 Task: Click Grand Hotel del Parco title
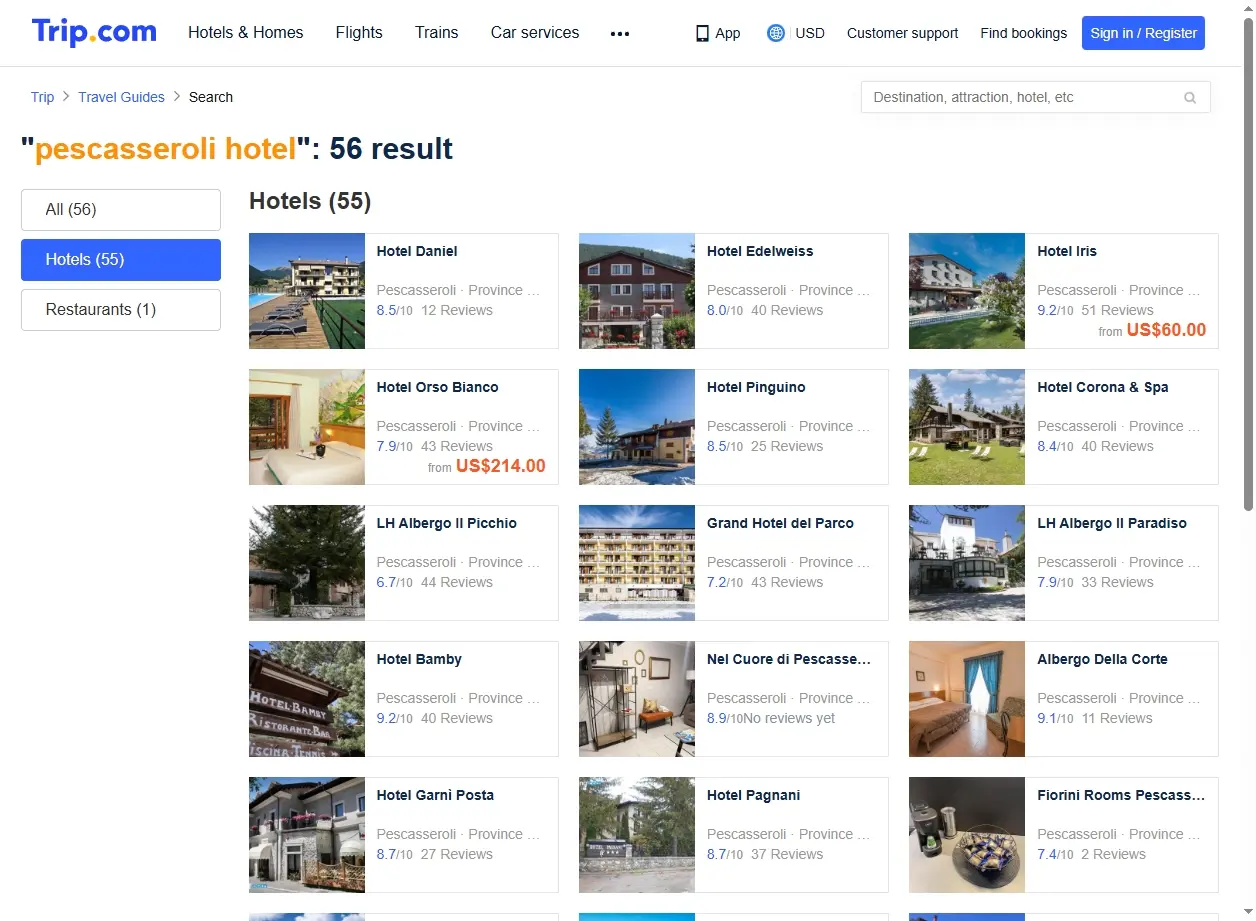pos(780,523)
